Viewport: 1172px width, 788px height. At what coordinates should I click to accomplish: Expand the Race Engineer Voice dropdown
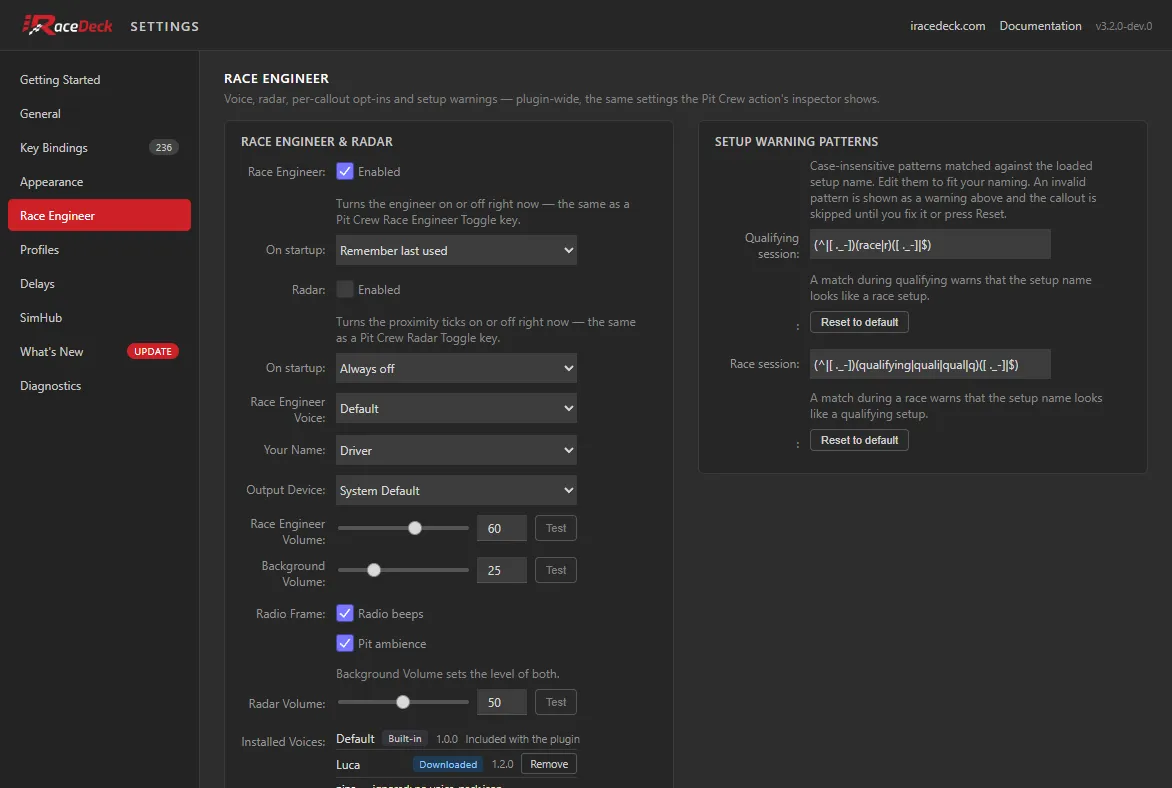click(x=456, y=408)
